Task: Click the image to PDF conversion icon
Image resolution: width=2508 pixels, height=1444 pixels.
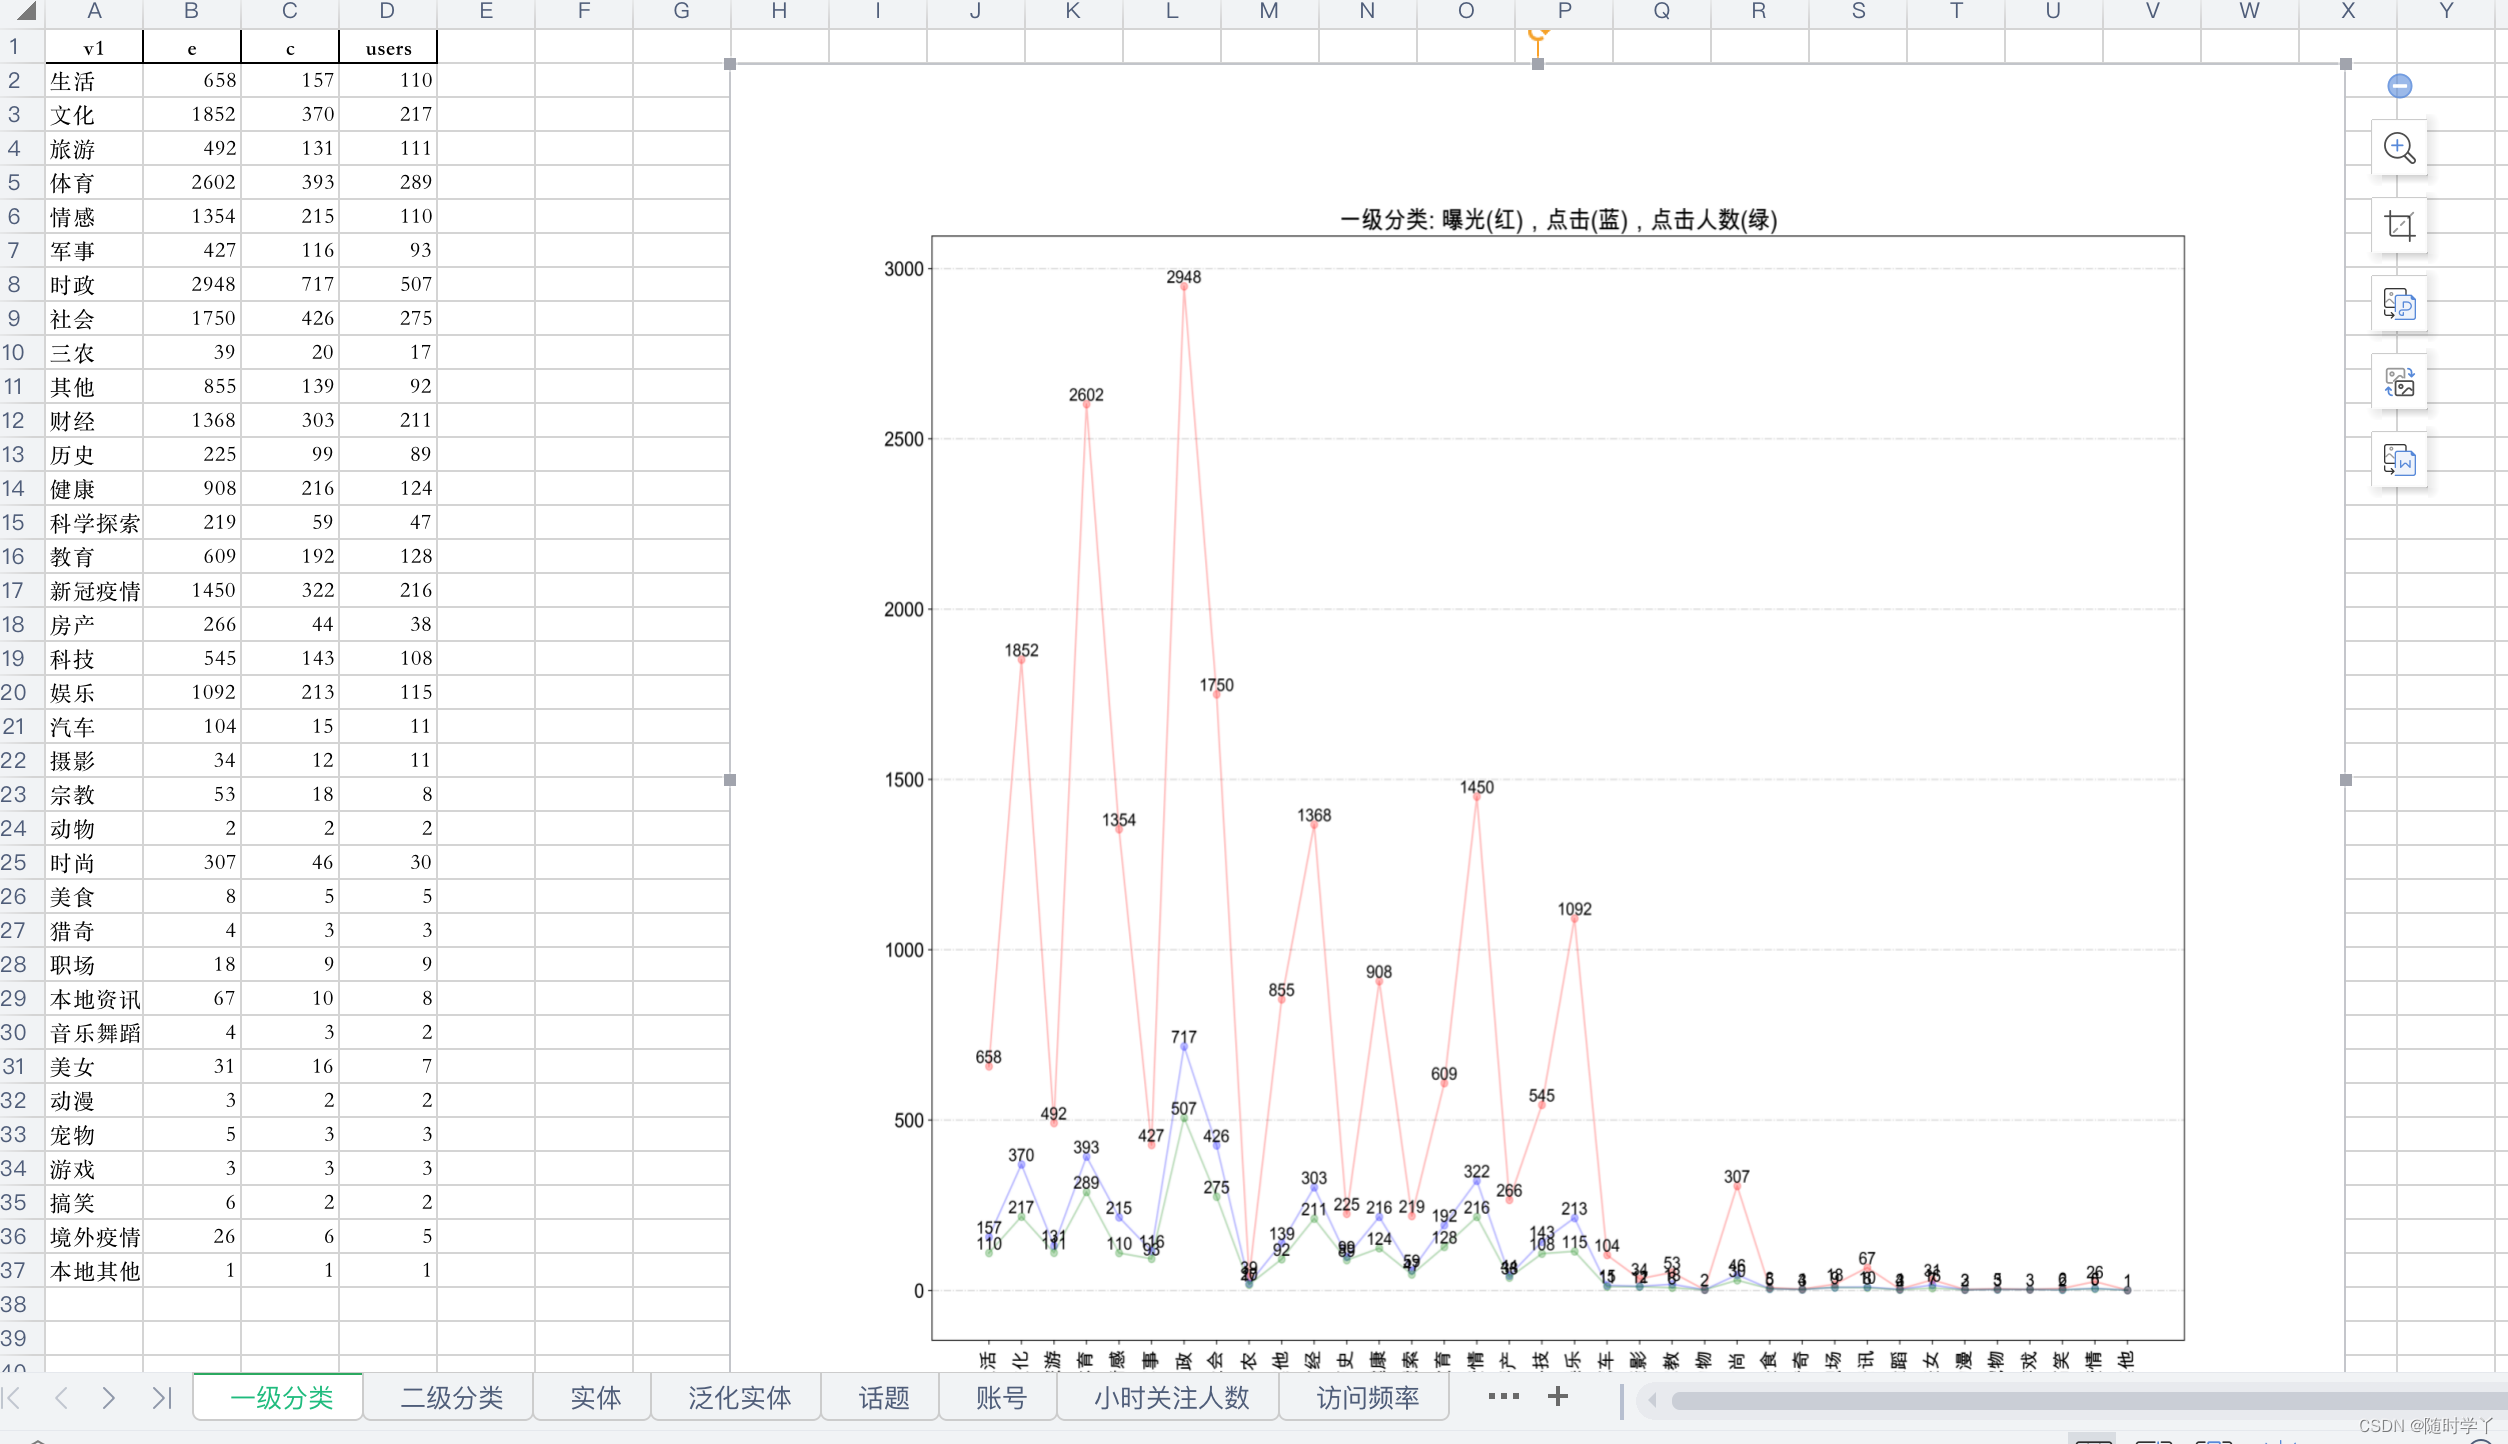Action: (2399, 304)
